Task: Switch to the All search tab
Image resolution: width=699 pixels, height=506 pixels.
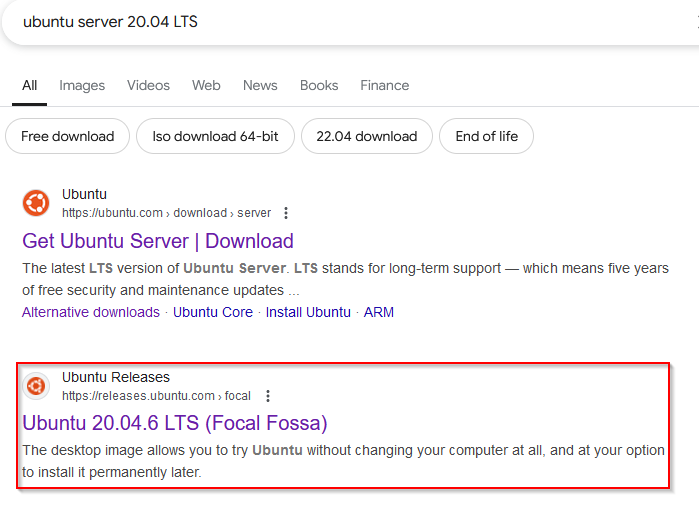Action: (x=29, y=85)
